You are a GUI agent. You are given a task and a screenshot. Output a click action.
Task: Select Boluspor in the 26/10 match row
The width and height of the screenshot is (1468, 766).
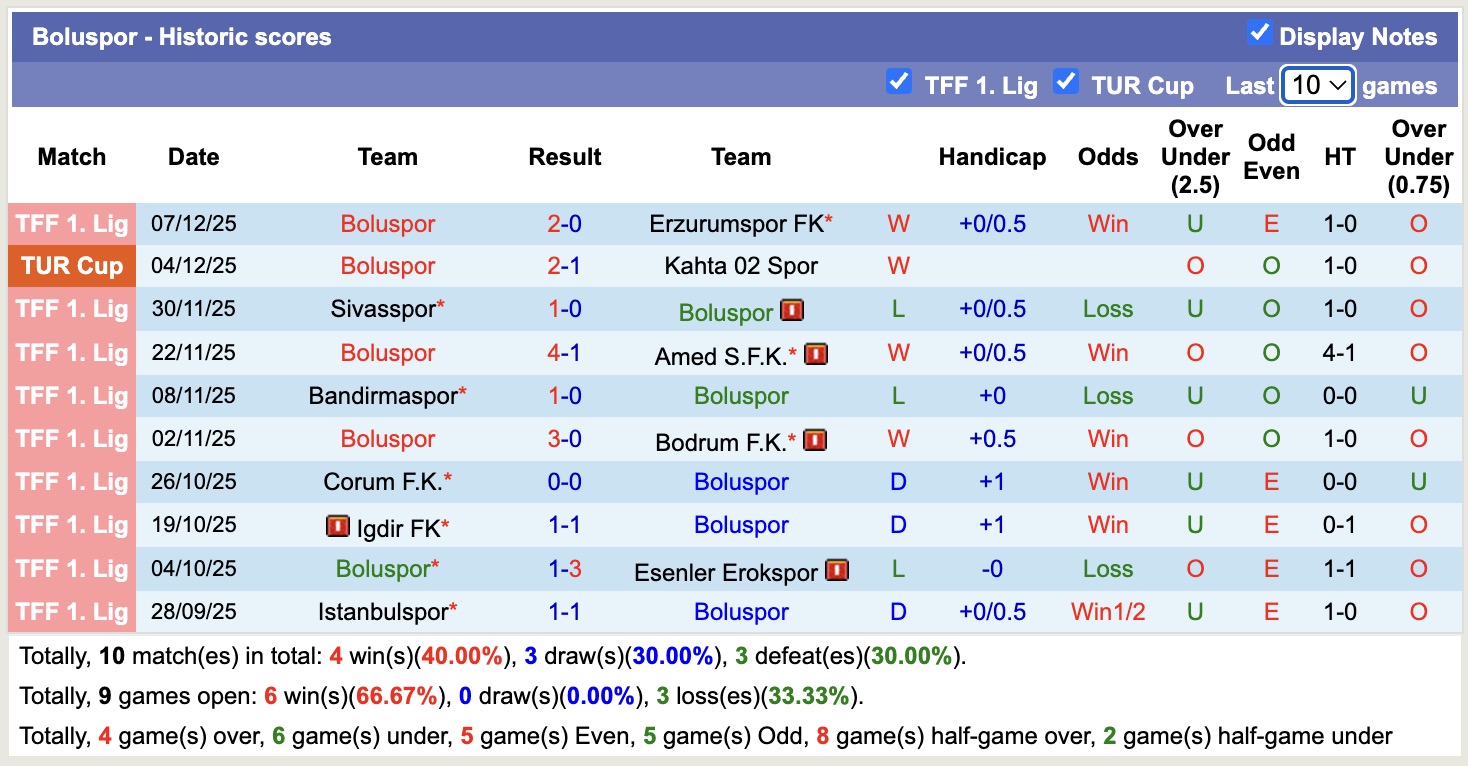click(740, 481)
